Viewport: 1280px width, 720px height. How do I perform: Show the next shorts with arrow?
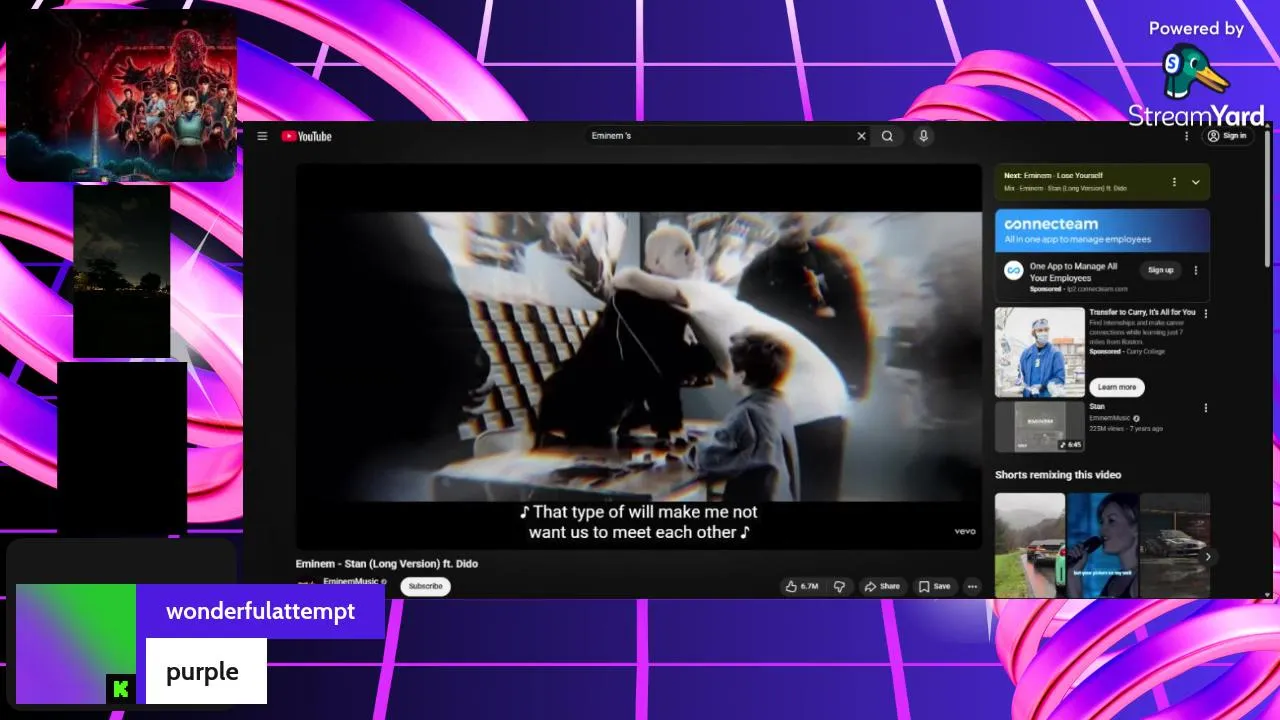[1208, 557]
